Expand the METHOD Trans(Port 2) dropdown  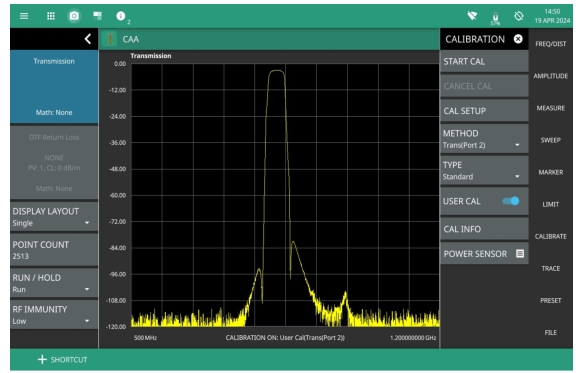[x=484, y=139]
